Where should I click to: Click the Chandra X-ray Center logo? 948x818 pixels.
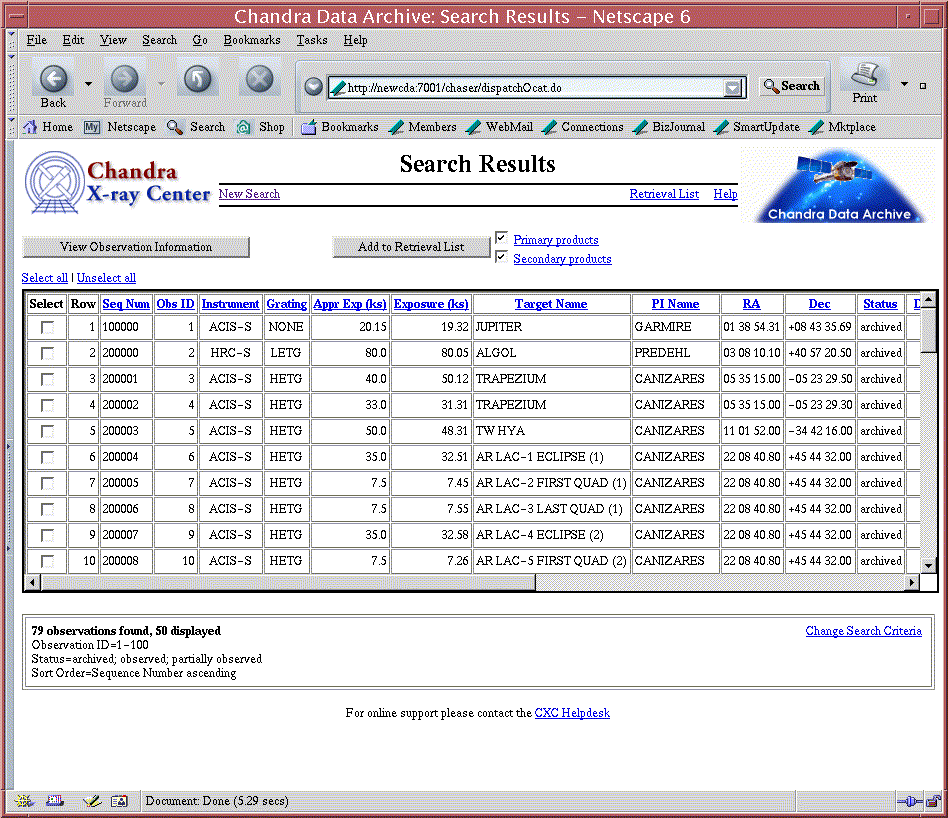pos(118,183)
